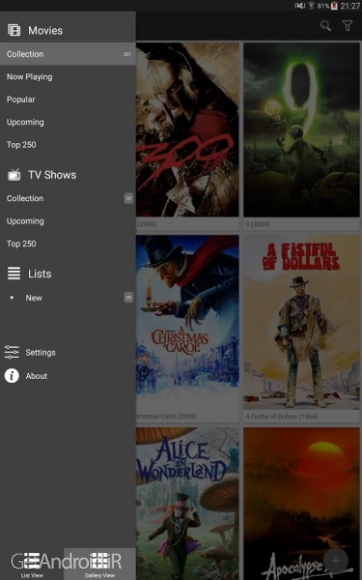Tap the Movies Collection count badge
This screenshot has width=362, height=580.
click(x=127, y=54)
